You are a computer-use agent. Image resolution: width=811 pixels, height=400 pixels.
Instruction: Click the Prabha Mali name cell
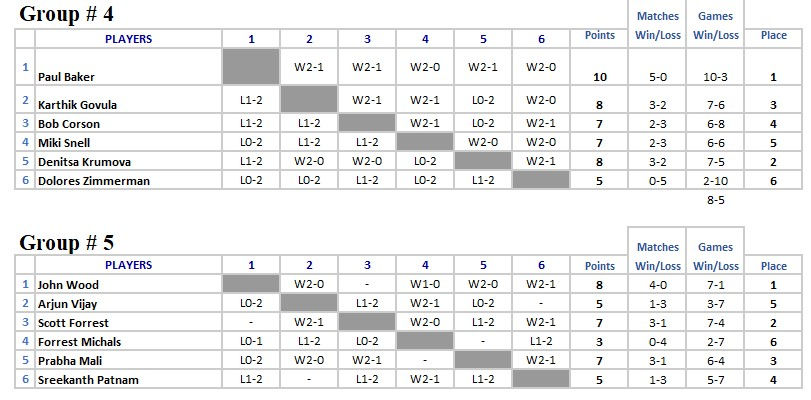click(x=69, y=361)
